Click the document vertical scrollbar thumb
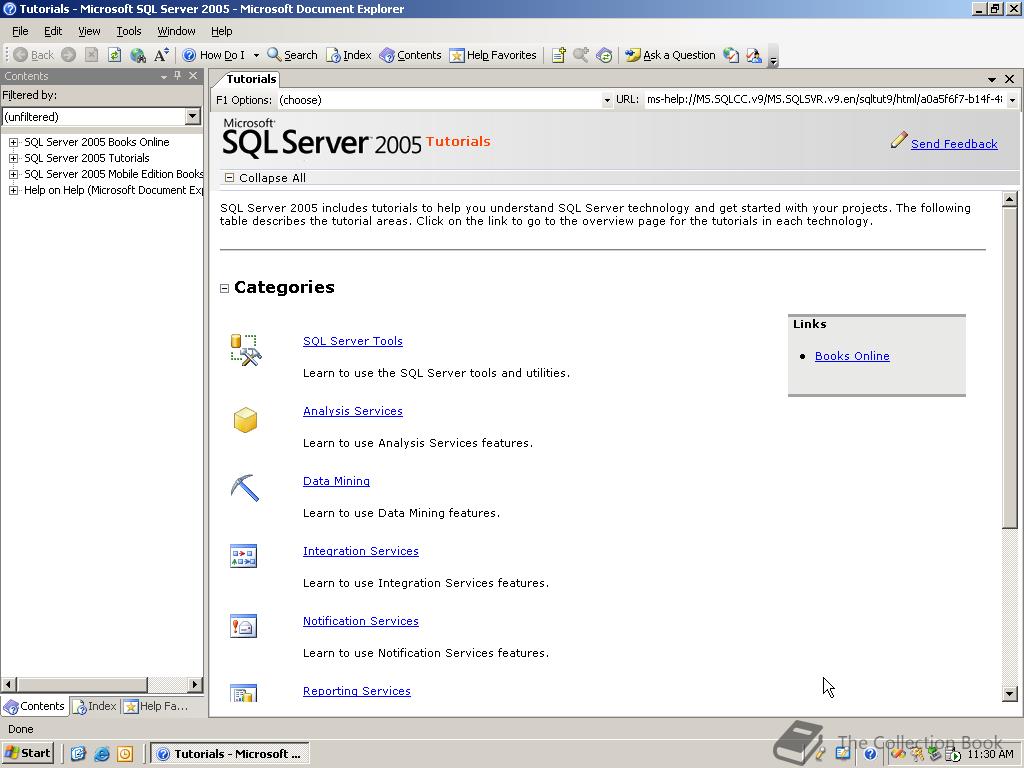The width and height of the screenshot is (1024, 768). pyautogui.click(x=1009, y=368)
